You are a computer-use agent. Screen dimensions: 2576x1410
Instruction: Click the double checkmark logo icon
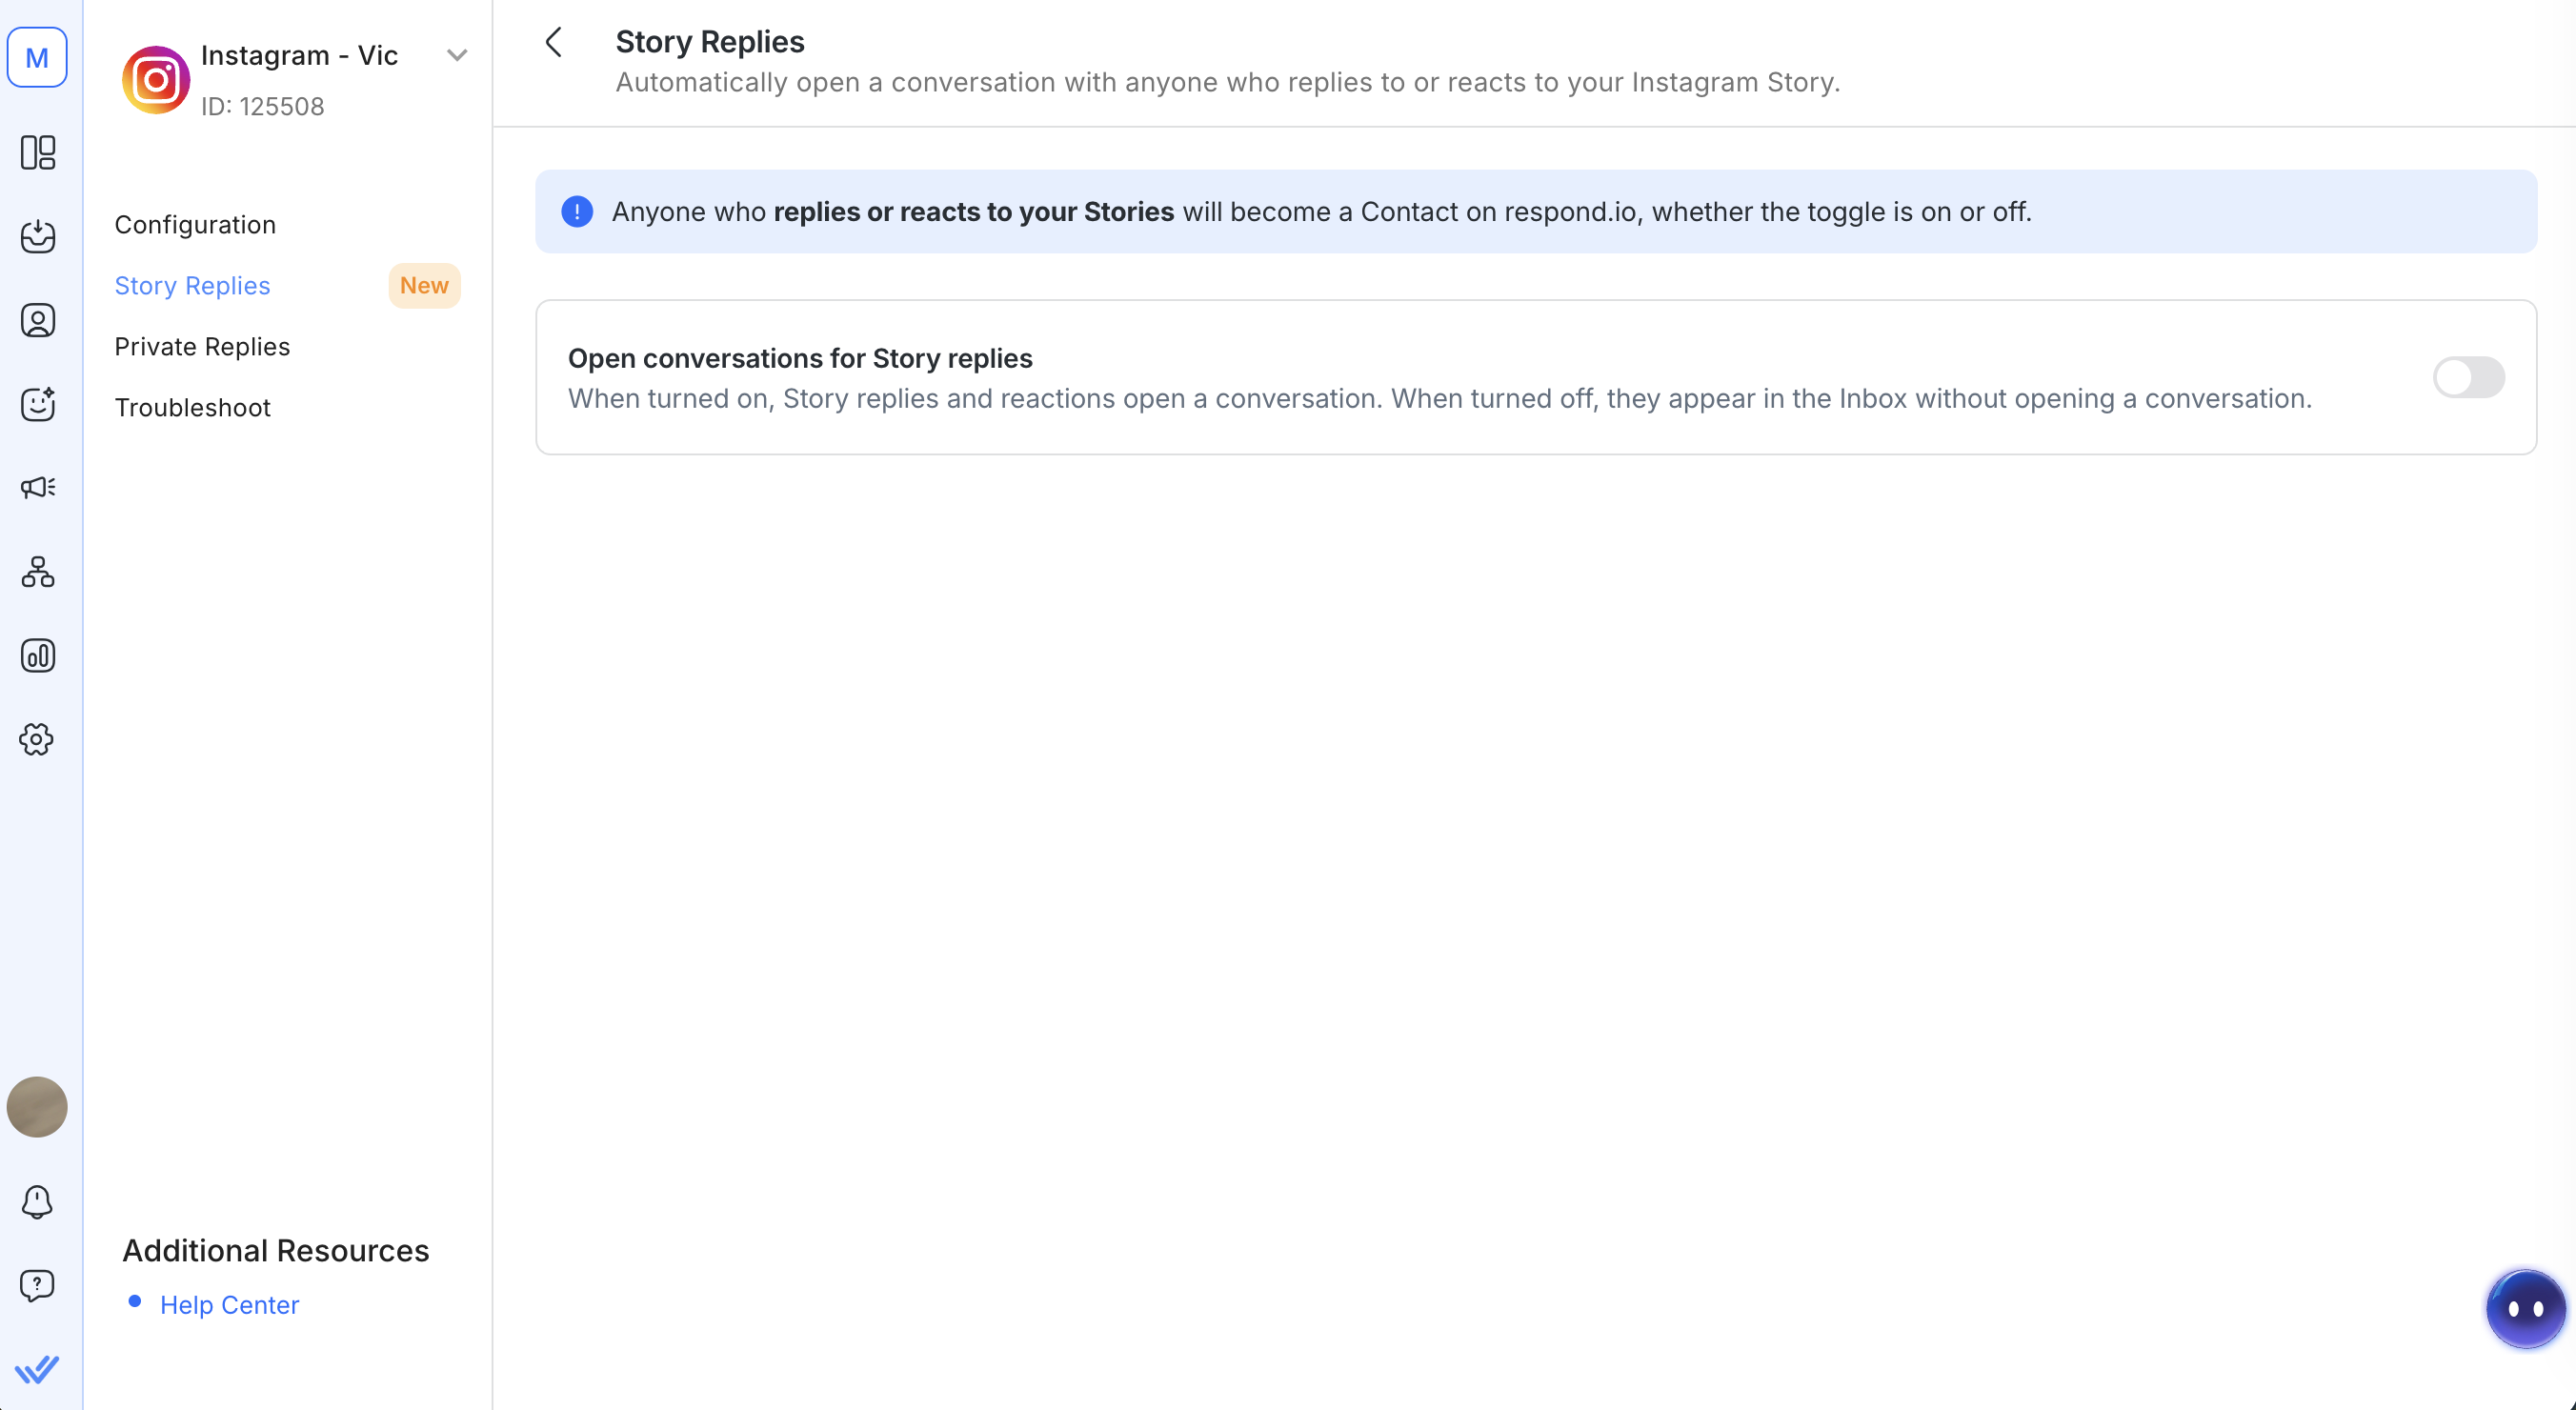pyautogui.click(x=38, y=1369)
